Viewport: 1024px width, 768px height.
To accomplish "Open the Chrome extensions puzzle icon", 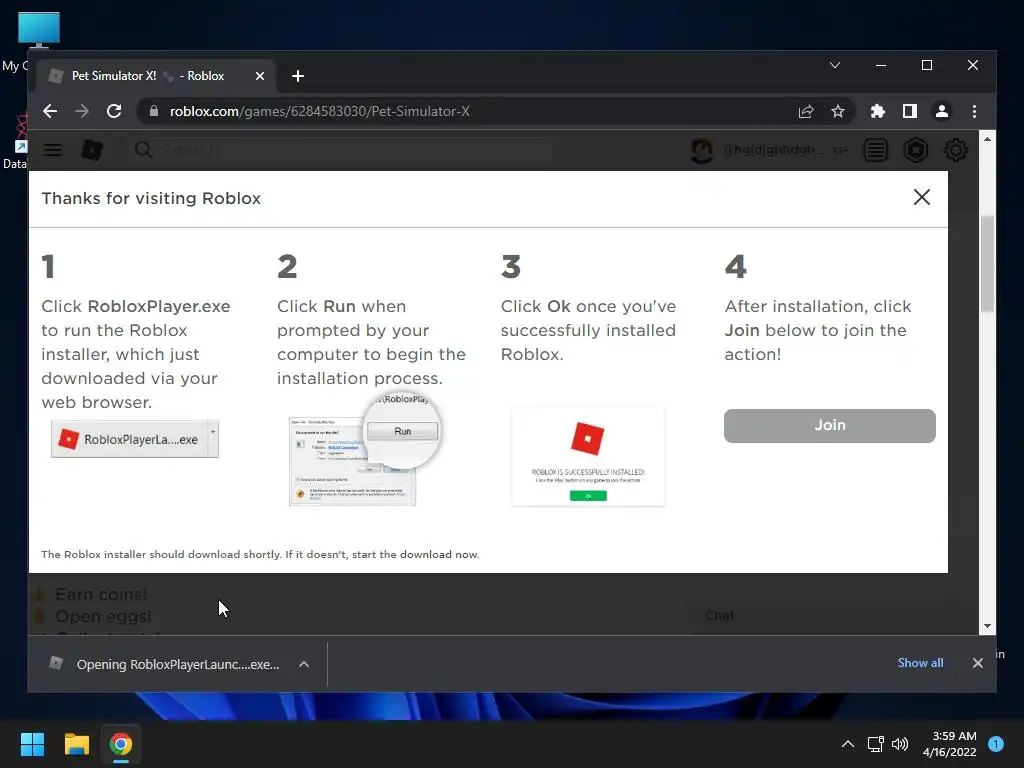I will 878,112.
